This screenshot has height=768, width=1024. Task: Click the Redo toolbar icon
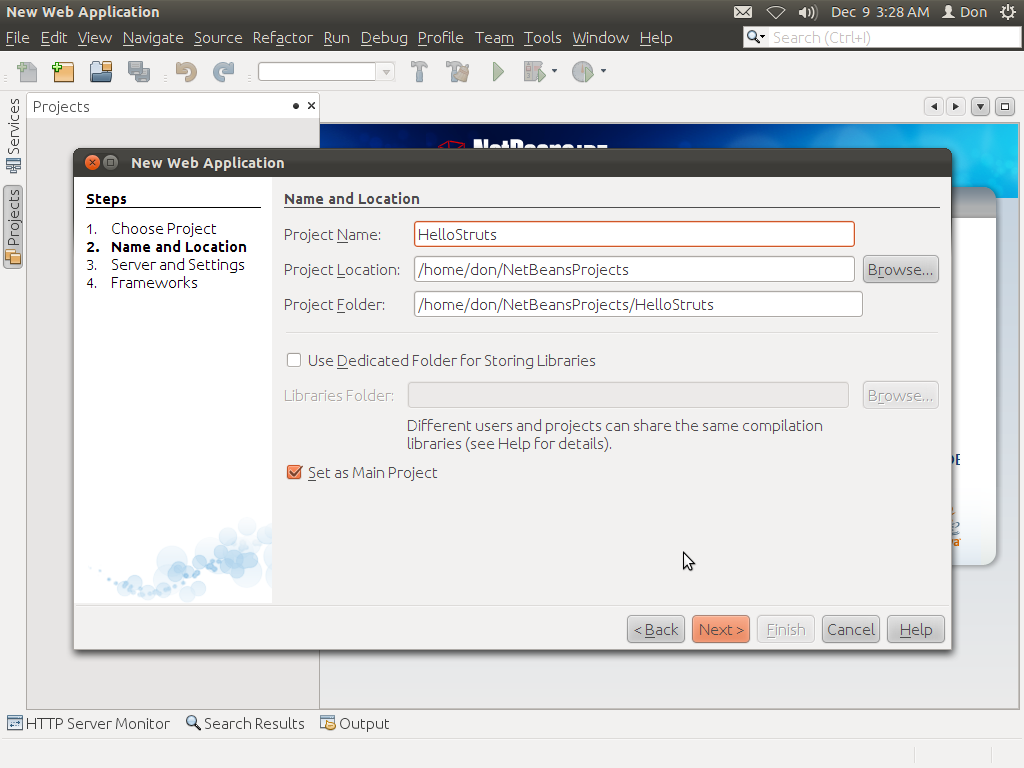click(225, 71)
